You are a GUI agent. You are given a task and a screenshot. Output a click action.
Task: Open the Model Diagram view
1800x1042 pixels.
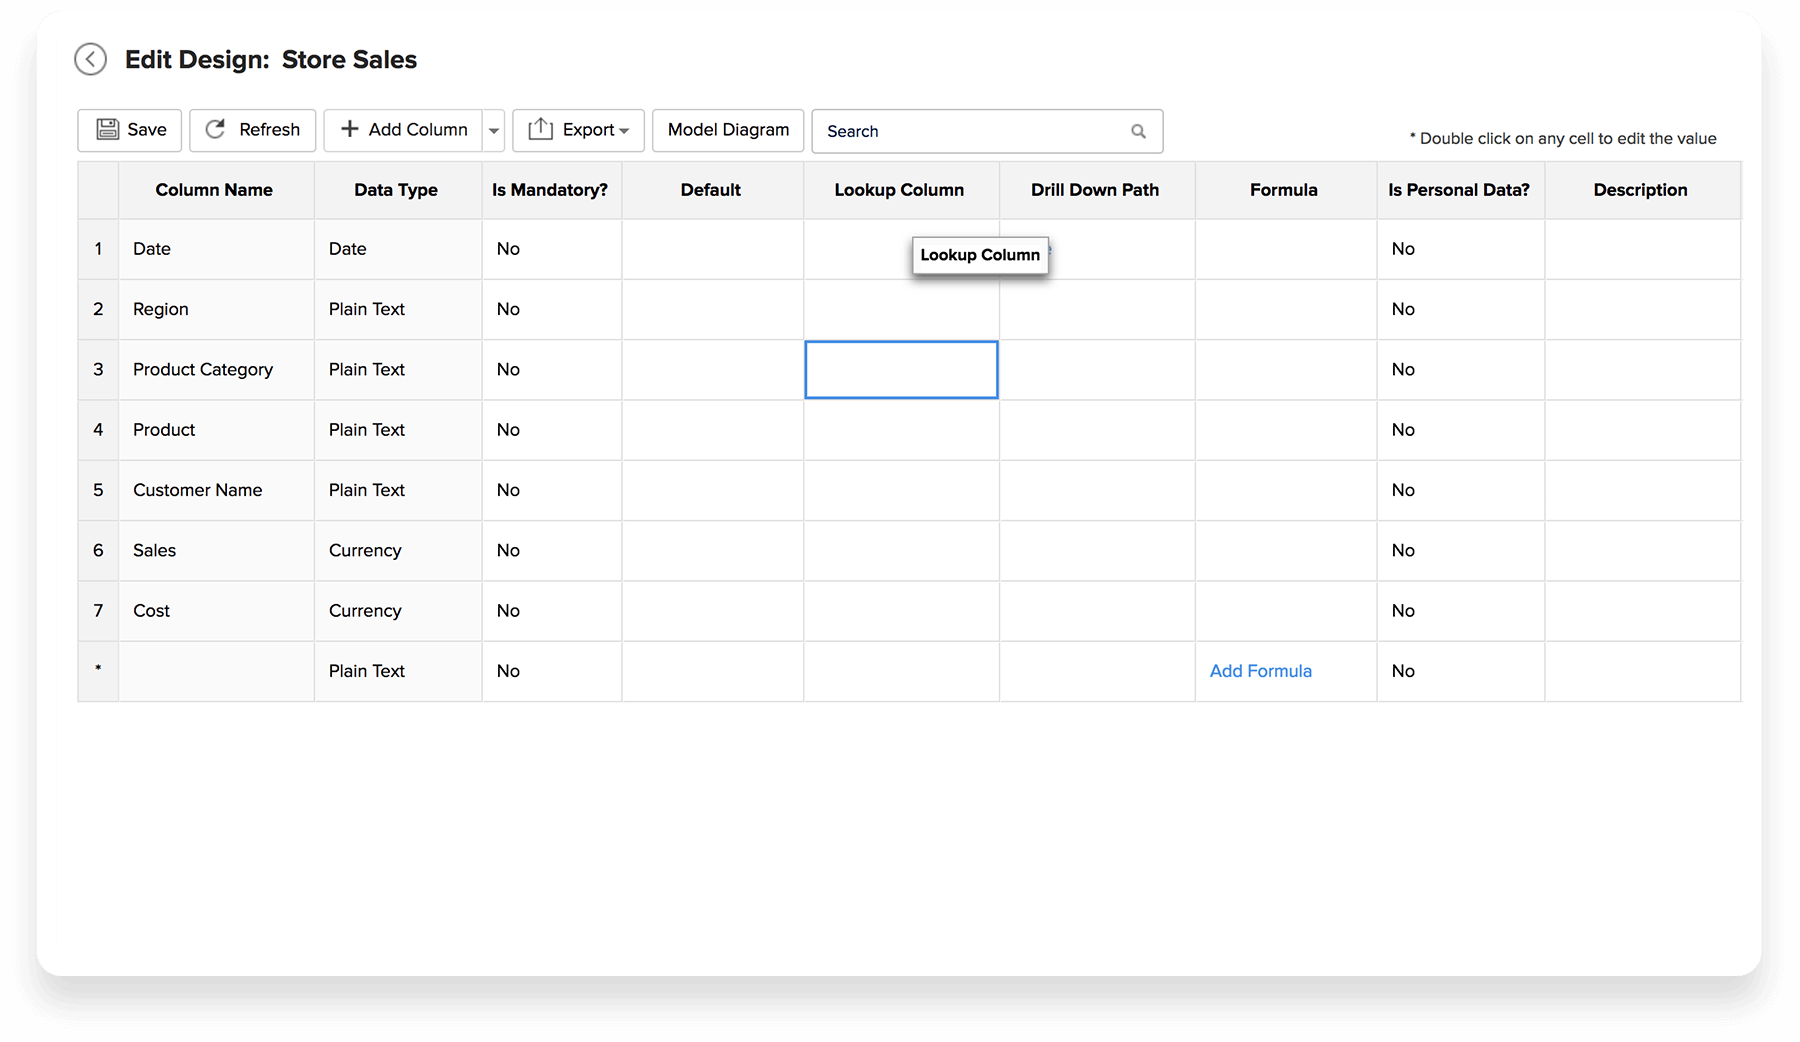point(728,130)
